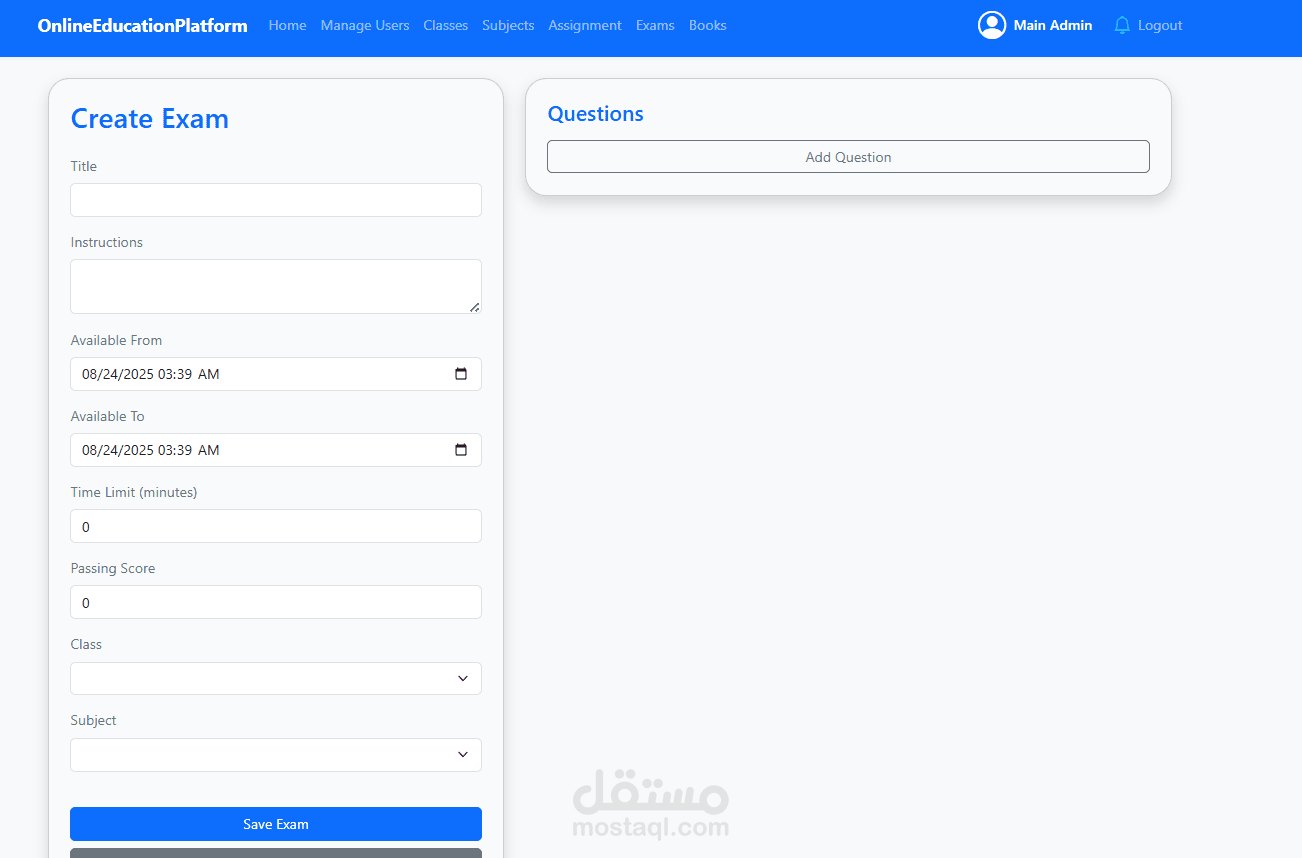Go to the Exams page
This screenshot has height=858, width=1302.
pos(655,25)
